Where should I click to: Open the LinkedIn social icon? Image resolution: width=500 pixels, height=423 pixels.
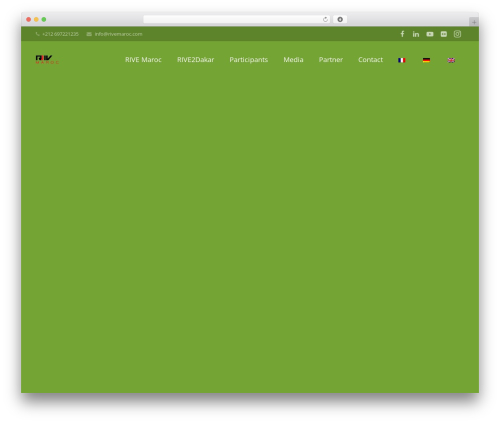(x=416, y=34)
